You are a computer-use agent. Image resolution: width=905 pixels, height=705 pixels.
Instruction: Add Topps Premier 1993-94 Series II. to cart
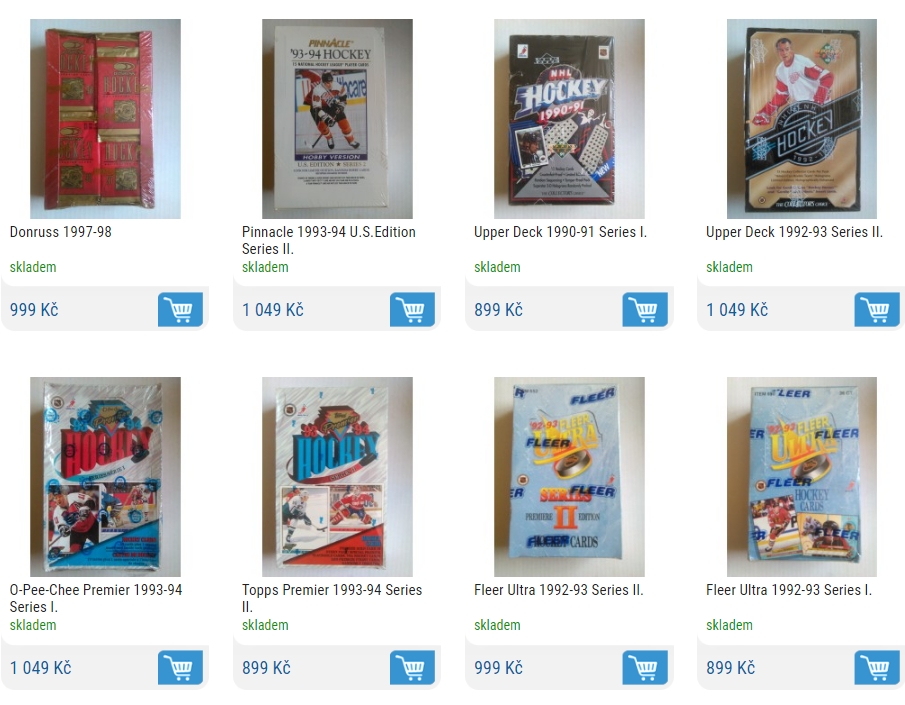pos(412,667)
